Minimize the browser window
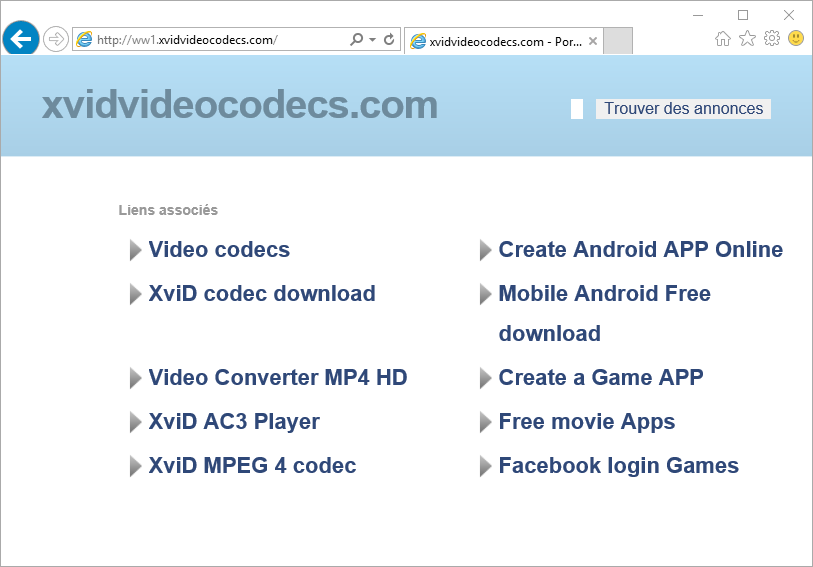This screenshot has width=813, height=567. [698, 15]
